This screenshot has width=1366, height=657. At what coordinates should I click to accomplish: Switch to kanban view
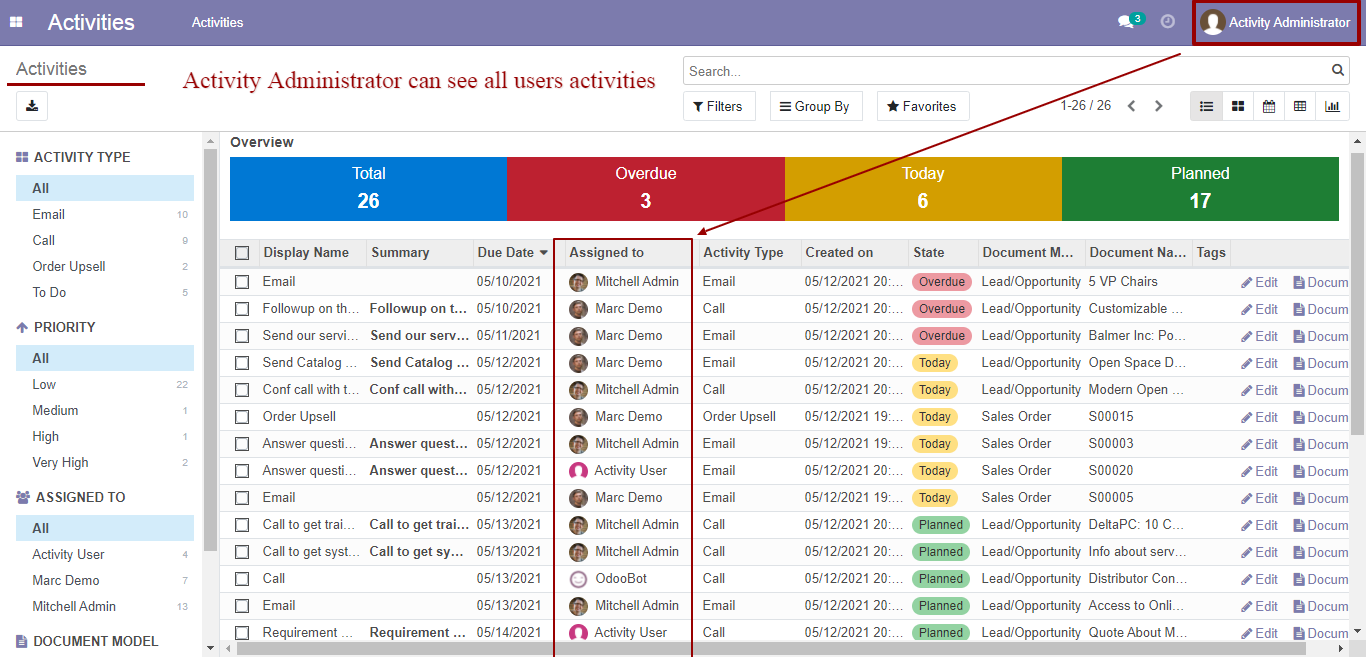1238,106
